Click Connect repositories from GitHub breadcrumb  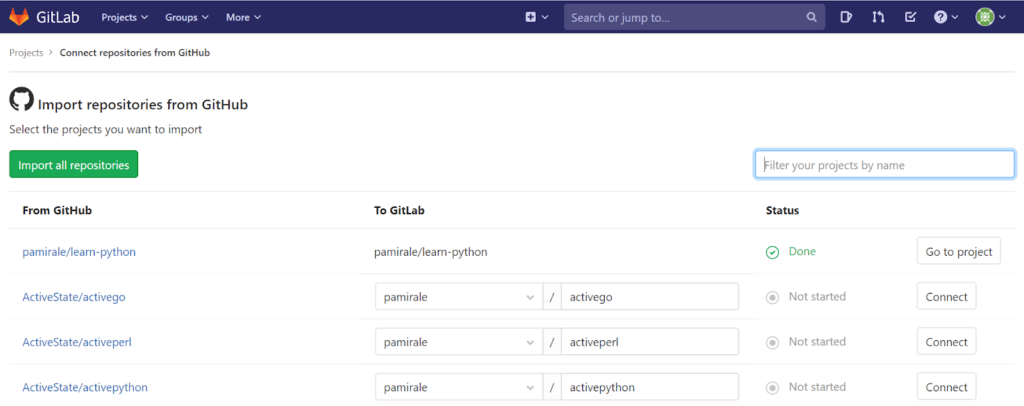click(x=135, y=53)
